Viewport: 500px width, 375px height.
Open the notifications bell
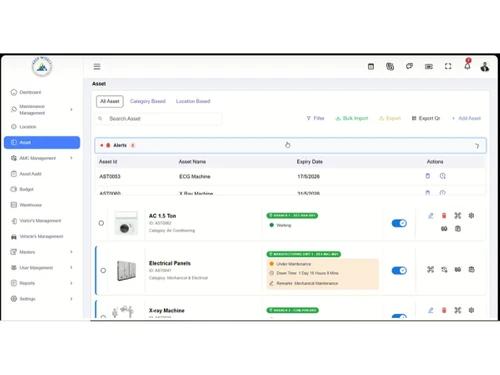[467, 65]
